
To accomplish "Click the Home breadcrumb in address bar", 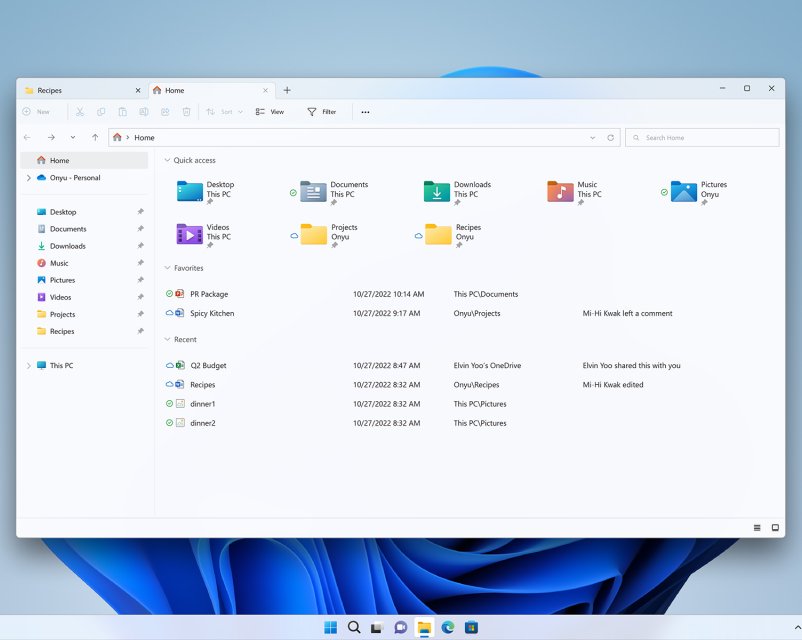I will coord(144,138).
